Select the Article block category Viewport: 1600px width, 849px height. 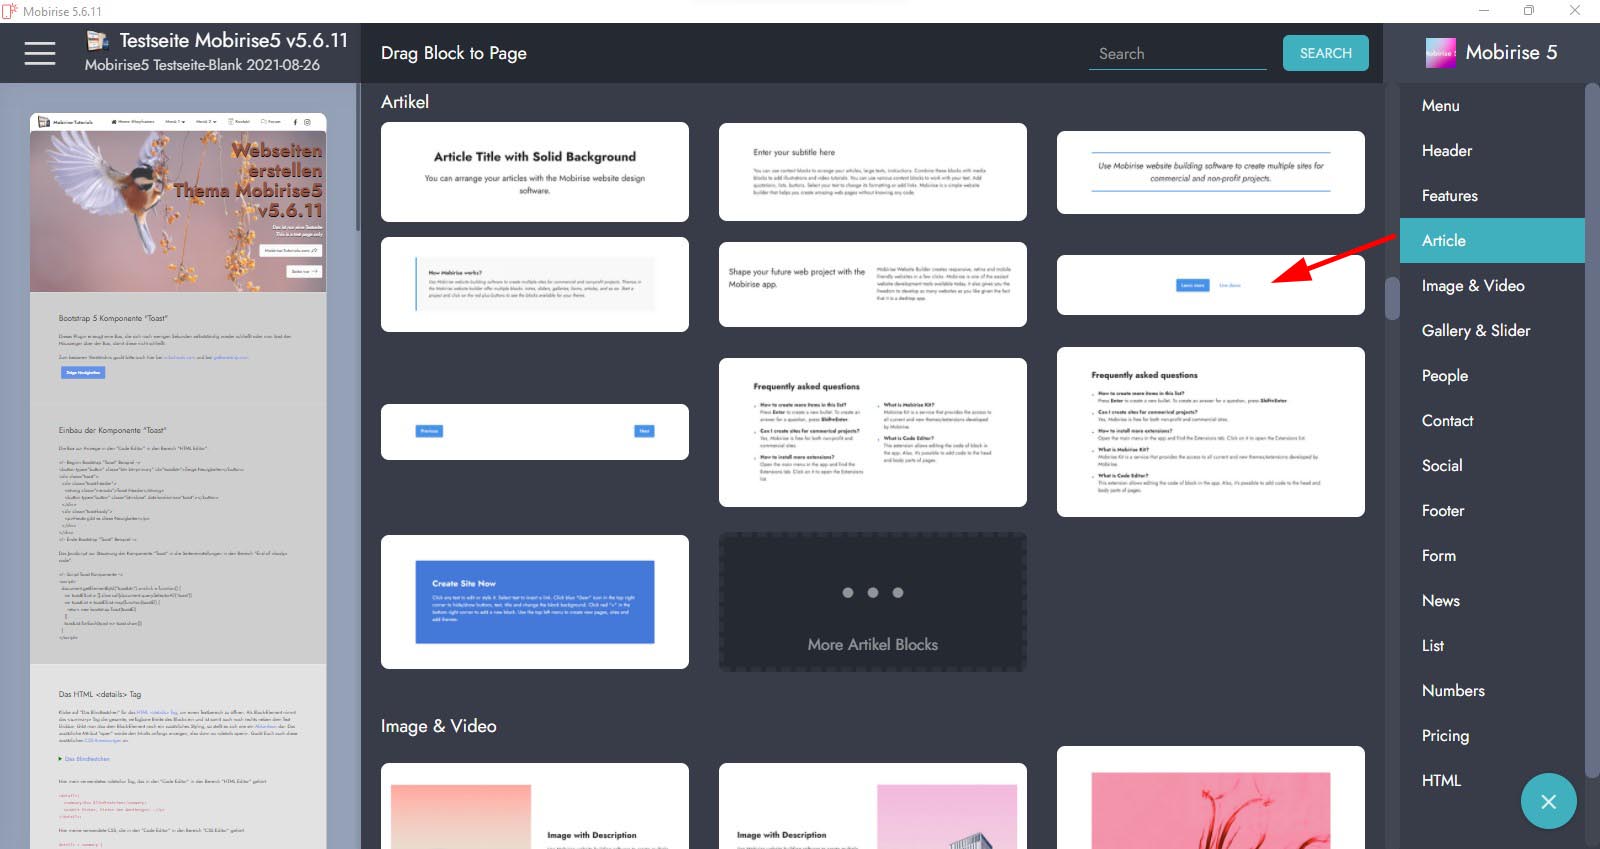coord(1492,240)
